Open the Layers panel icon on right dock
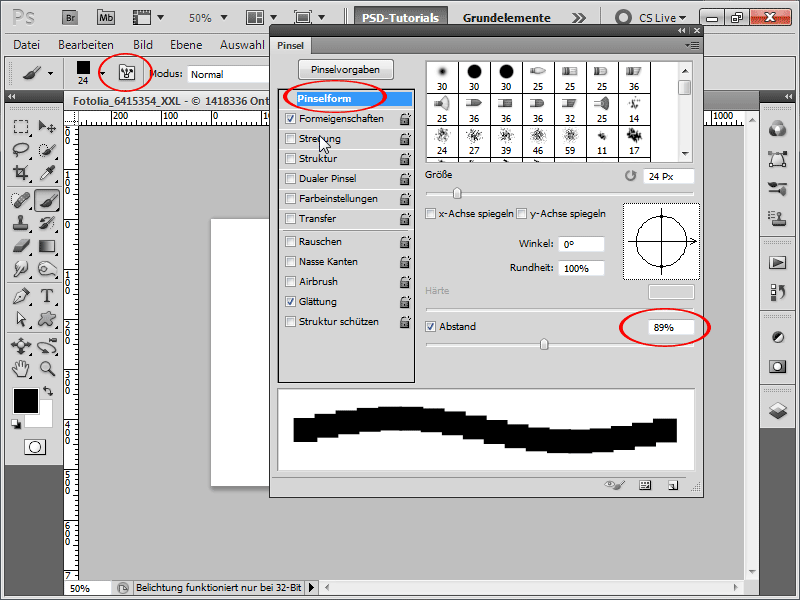This screenshot has width=800, height=600. (x=778, y=410)
